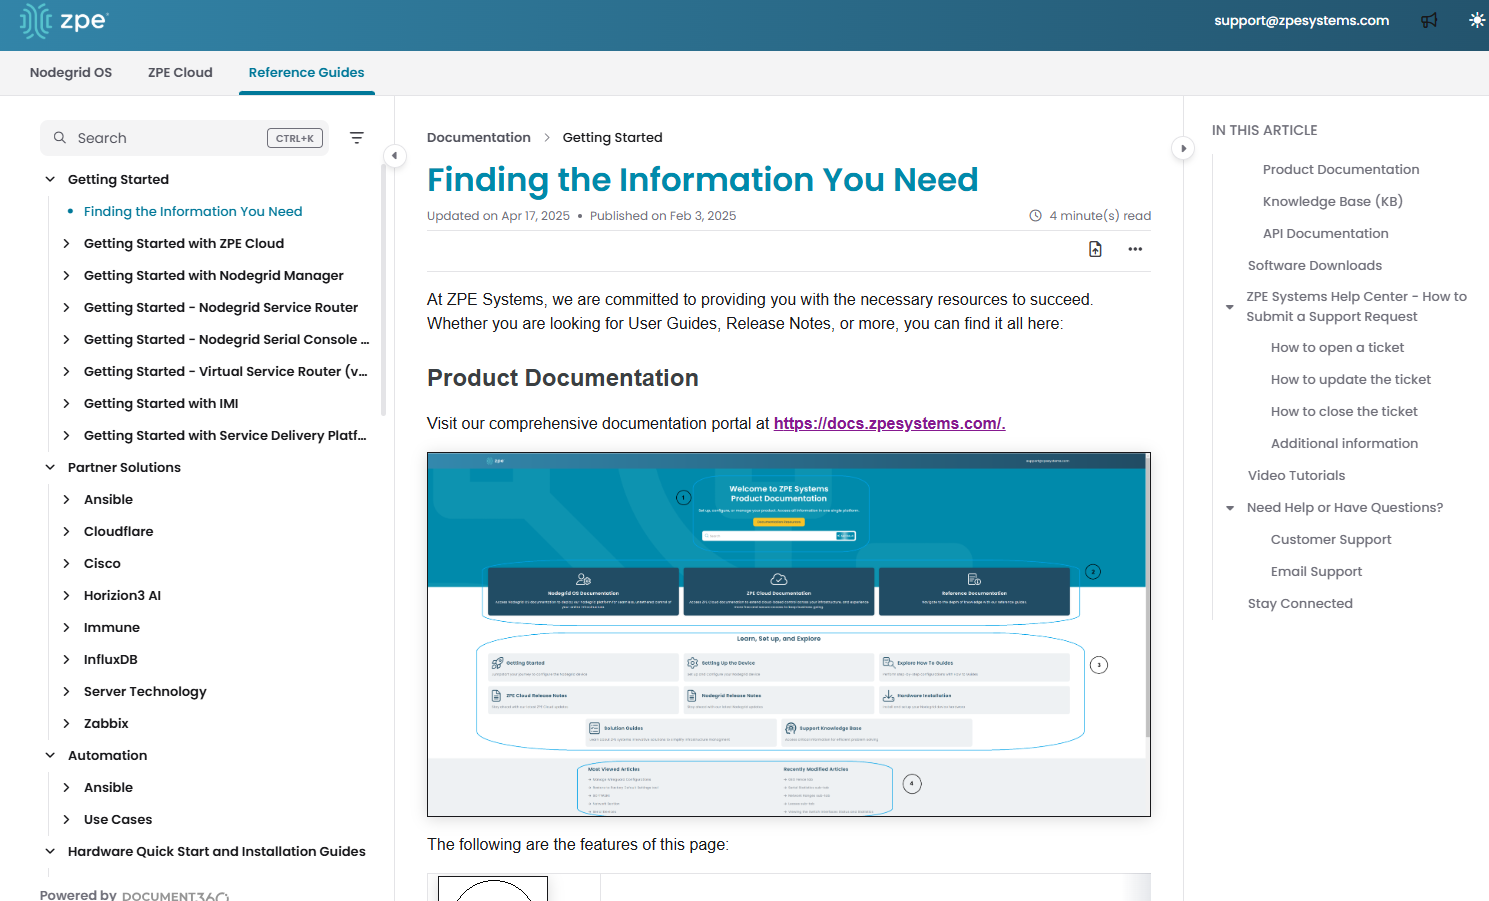Open Getting Started - Nodegrid Serial Console
This screenshot has width=1489, height=901.
(226, 340)
